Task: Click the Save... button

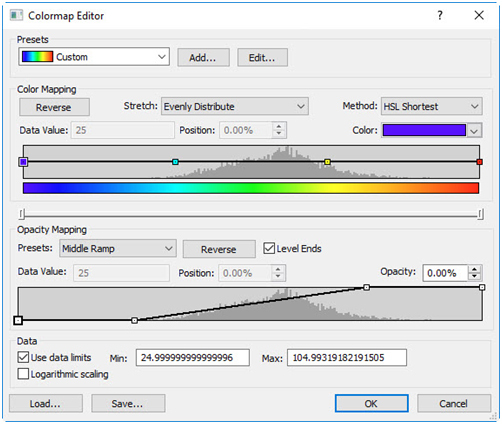Action: pos(128,404)
